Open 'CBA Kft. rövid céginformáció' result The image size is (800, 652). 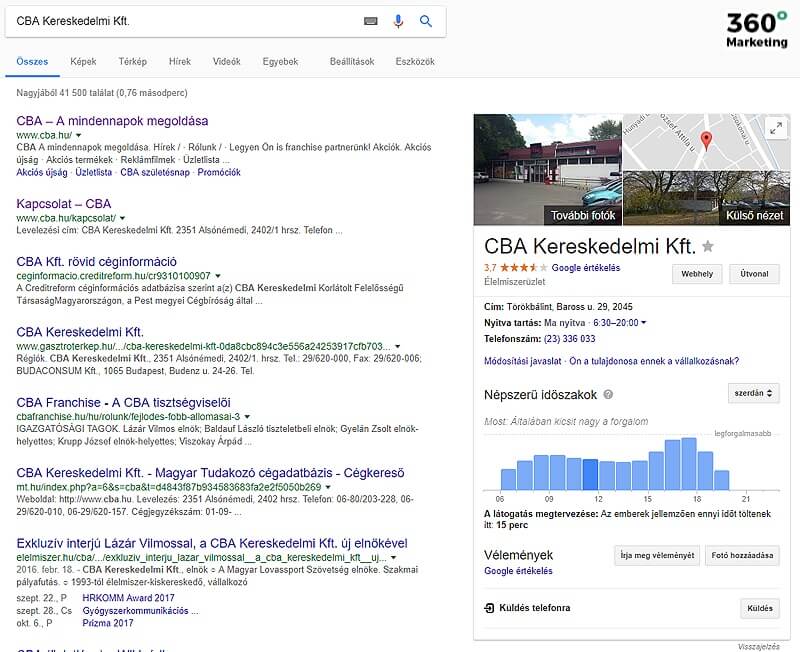[96, 262]
